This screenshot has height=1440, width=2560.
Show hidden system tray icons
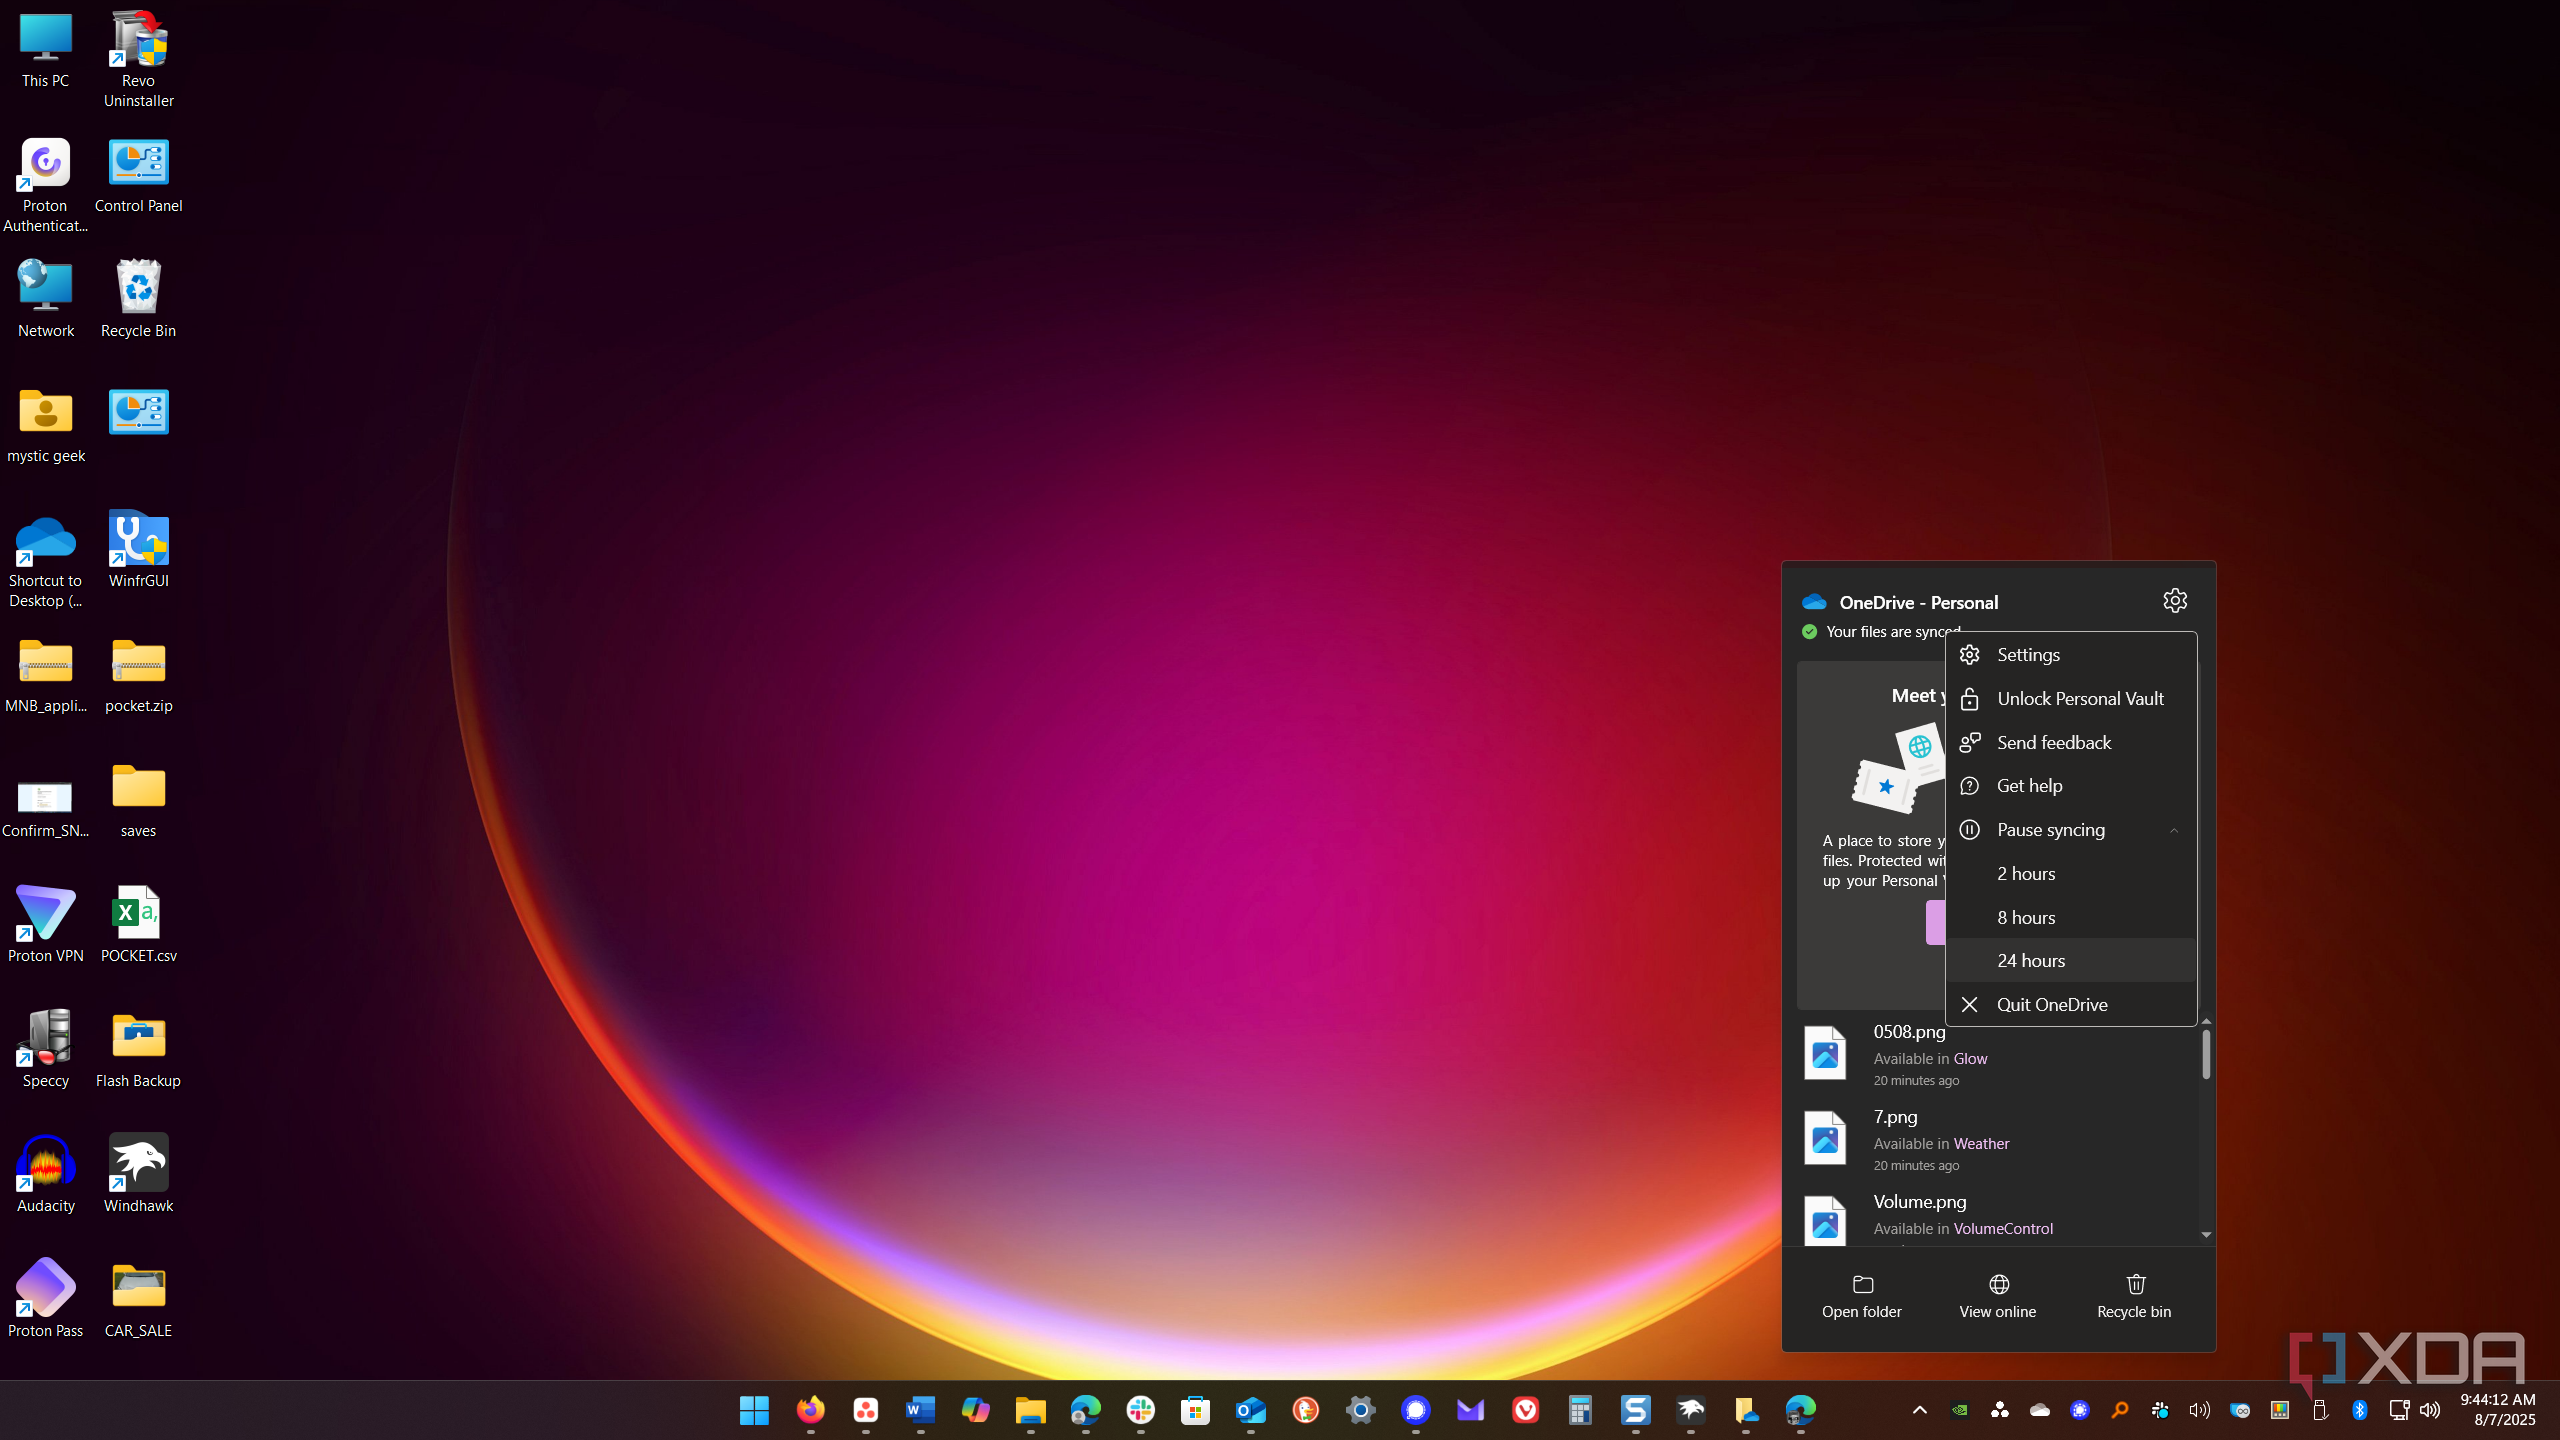click(x=1919, y=1410)
